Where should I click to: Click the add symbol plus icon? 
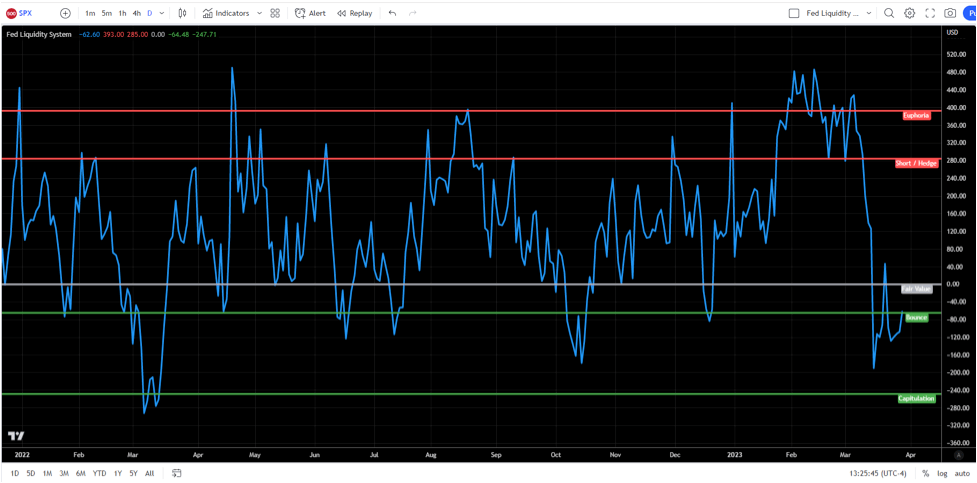click(65, 13)
